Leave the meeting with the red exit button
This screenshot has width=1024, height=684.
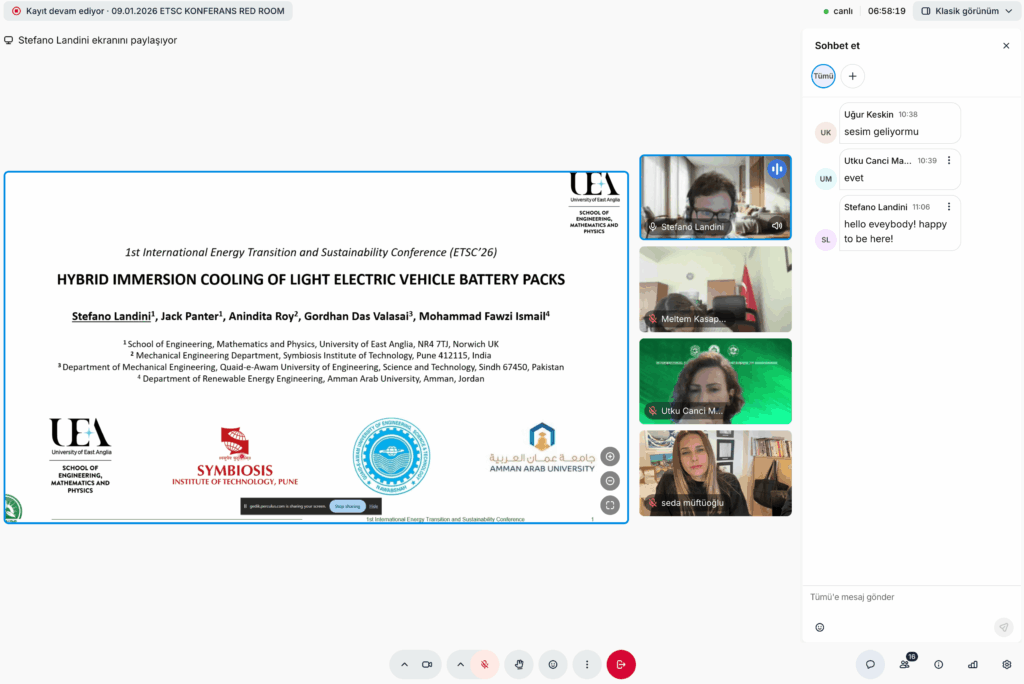[621, 664]
